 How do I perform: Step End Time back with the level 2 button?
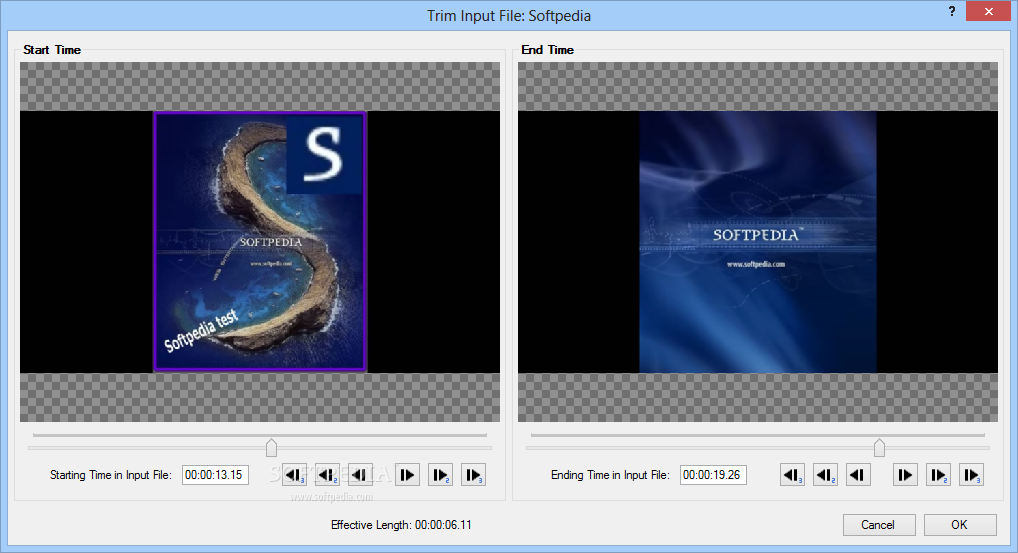[825, 475]
